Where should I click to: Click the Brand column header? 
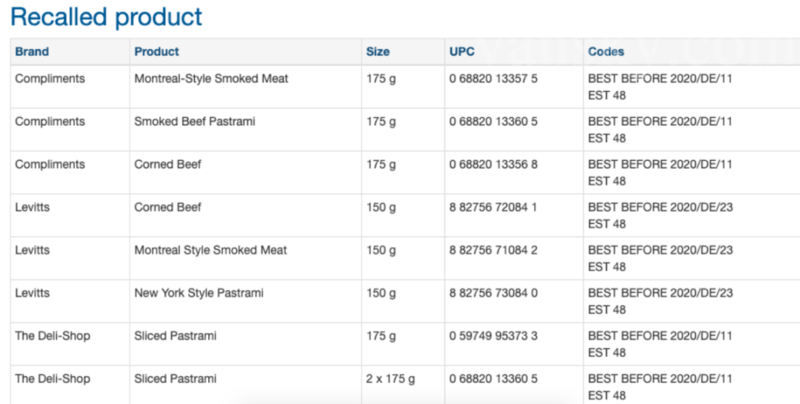tap(32, 52)
